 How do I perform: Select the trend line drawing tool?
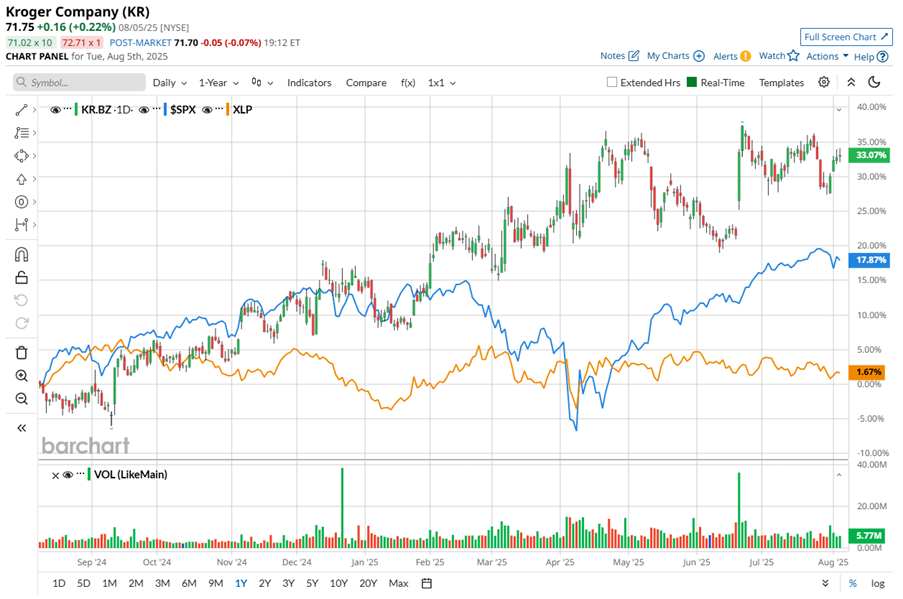click(21, 109)
